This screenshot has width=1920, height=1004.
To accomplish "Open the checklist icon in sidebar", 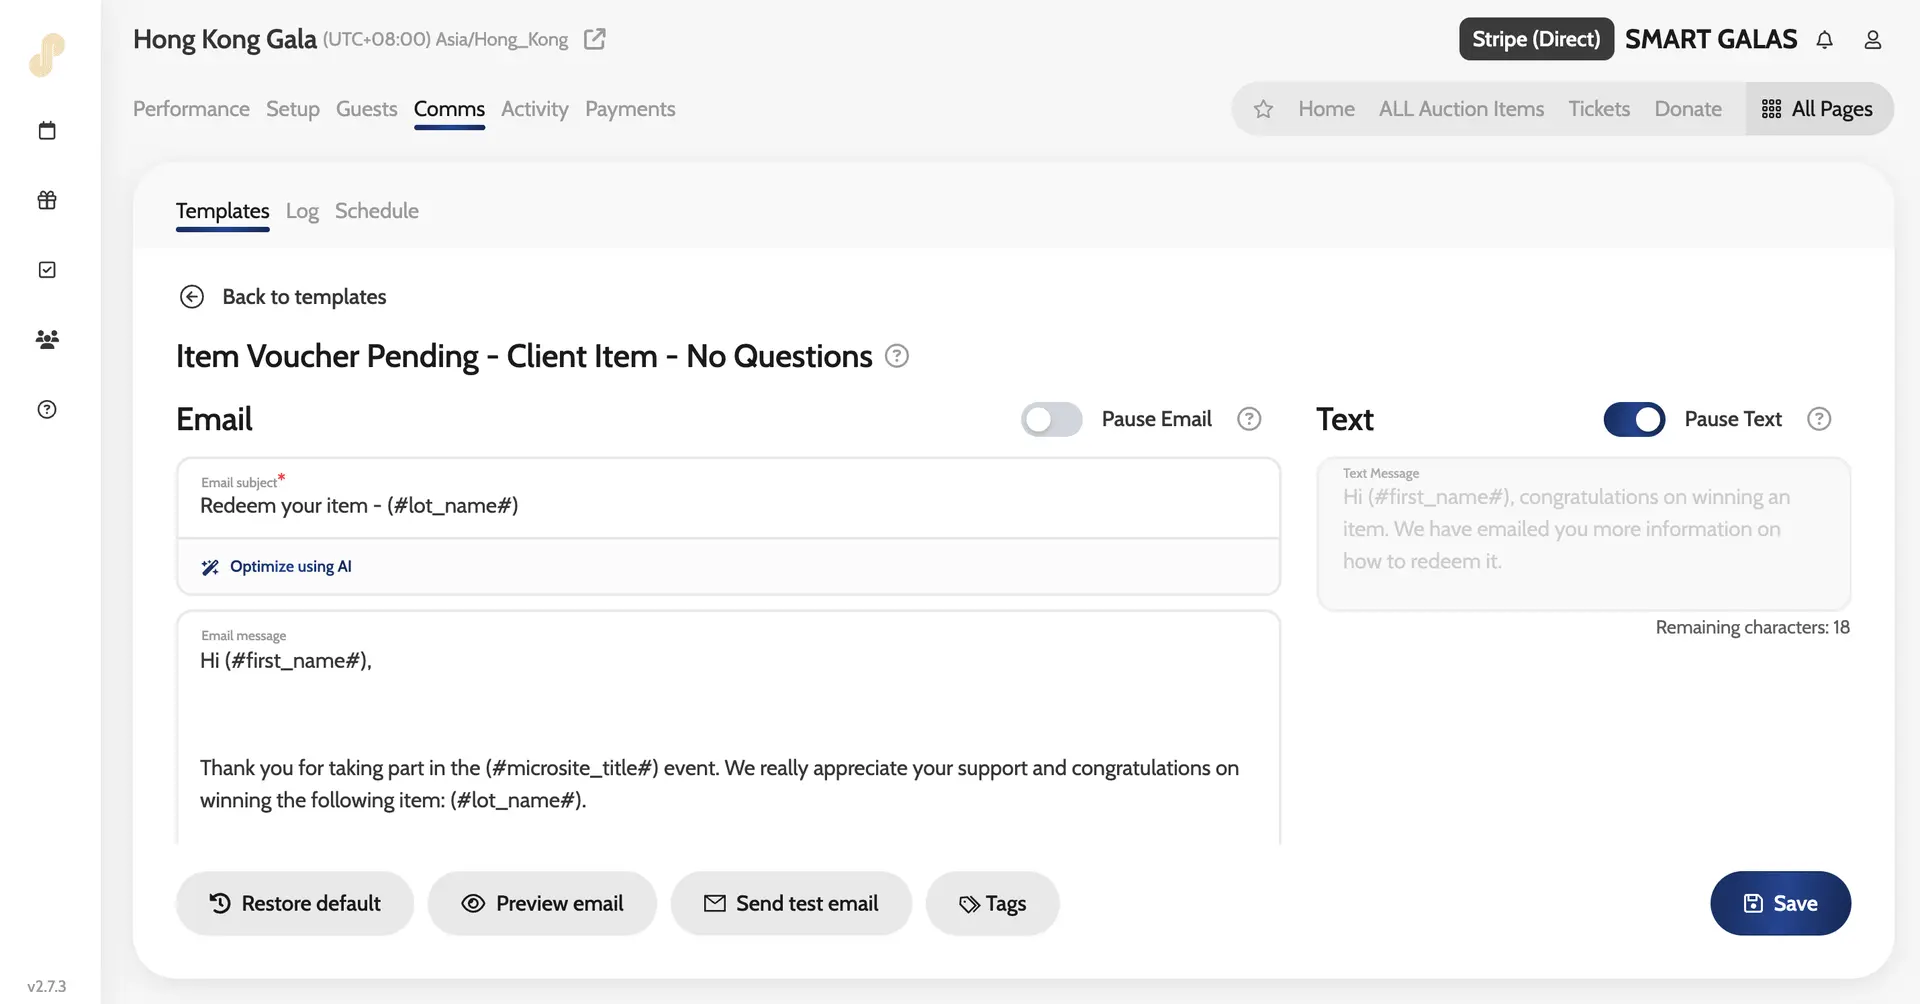I will [47, 270].
